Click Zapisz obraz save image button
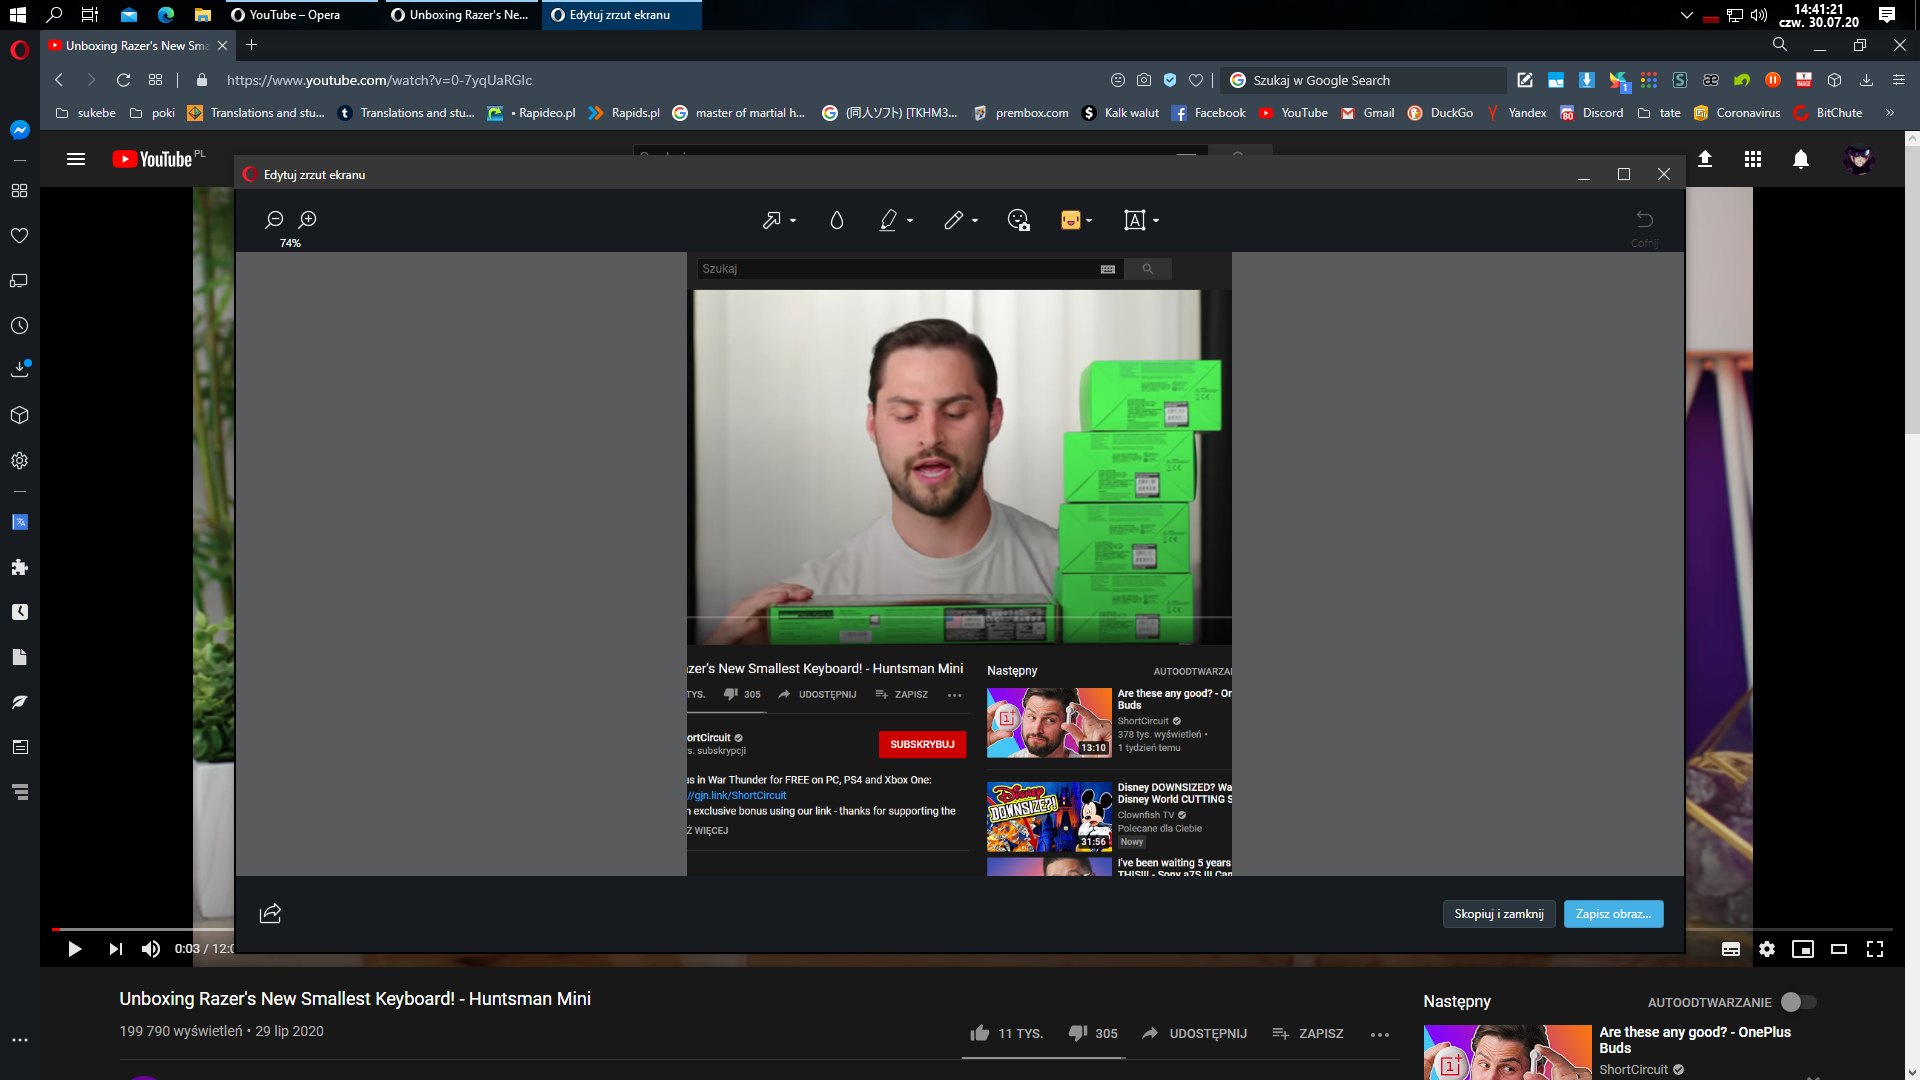This screenshot has width=1920, height=1080. pos(1613,914)
